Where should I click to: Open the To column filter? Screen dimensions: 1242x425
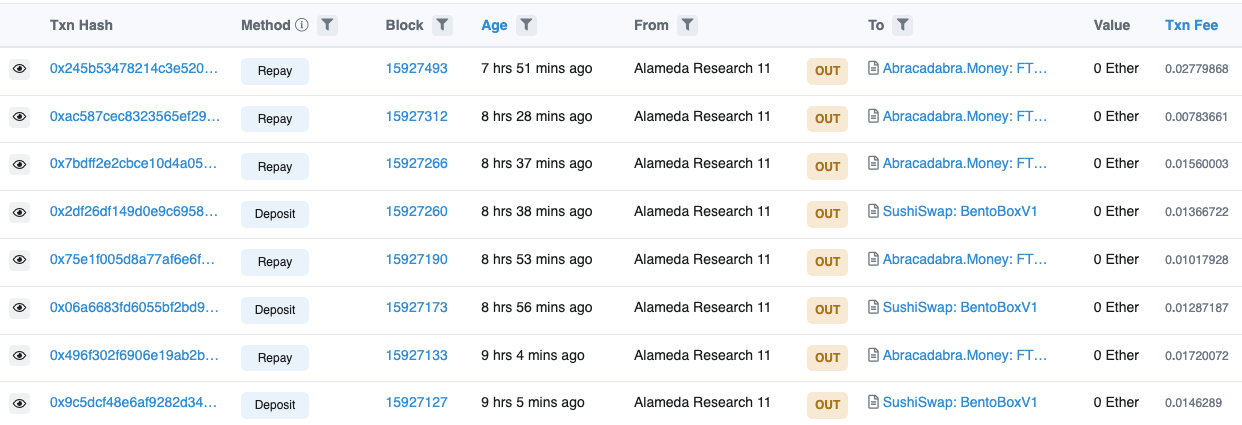click(x=902, y=25)
